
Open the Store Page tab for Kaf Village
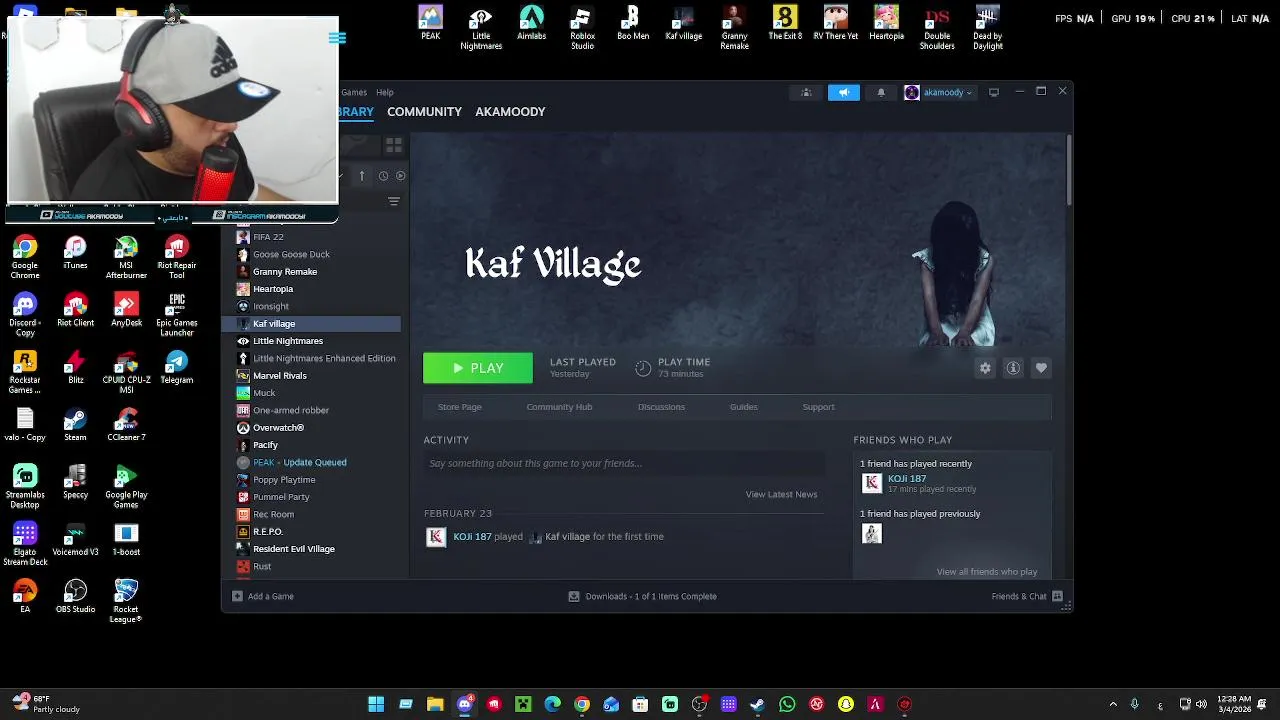(460, 407)
